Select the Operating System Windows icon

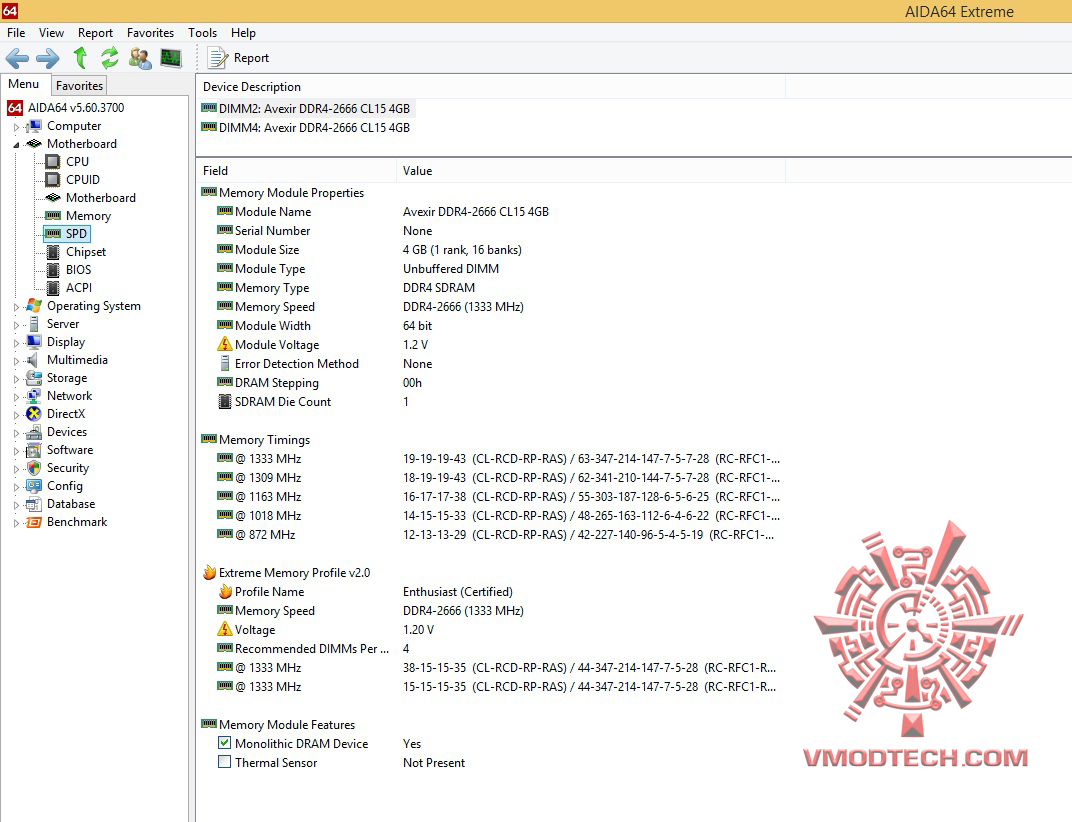pyautogui.click(x=34, y=306)
